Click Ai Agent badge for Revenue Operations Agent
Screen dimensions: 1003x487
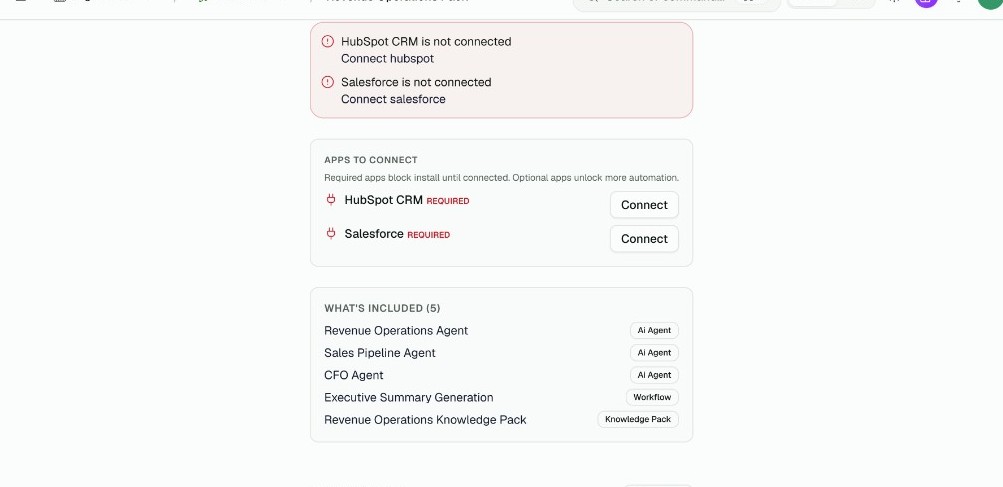point(654,330)
